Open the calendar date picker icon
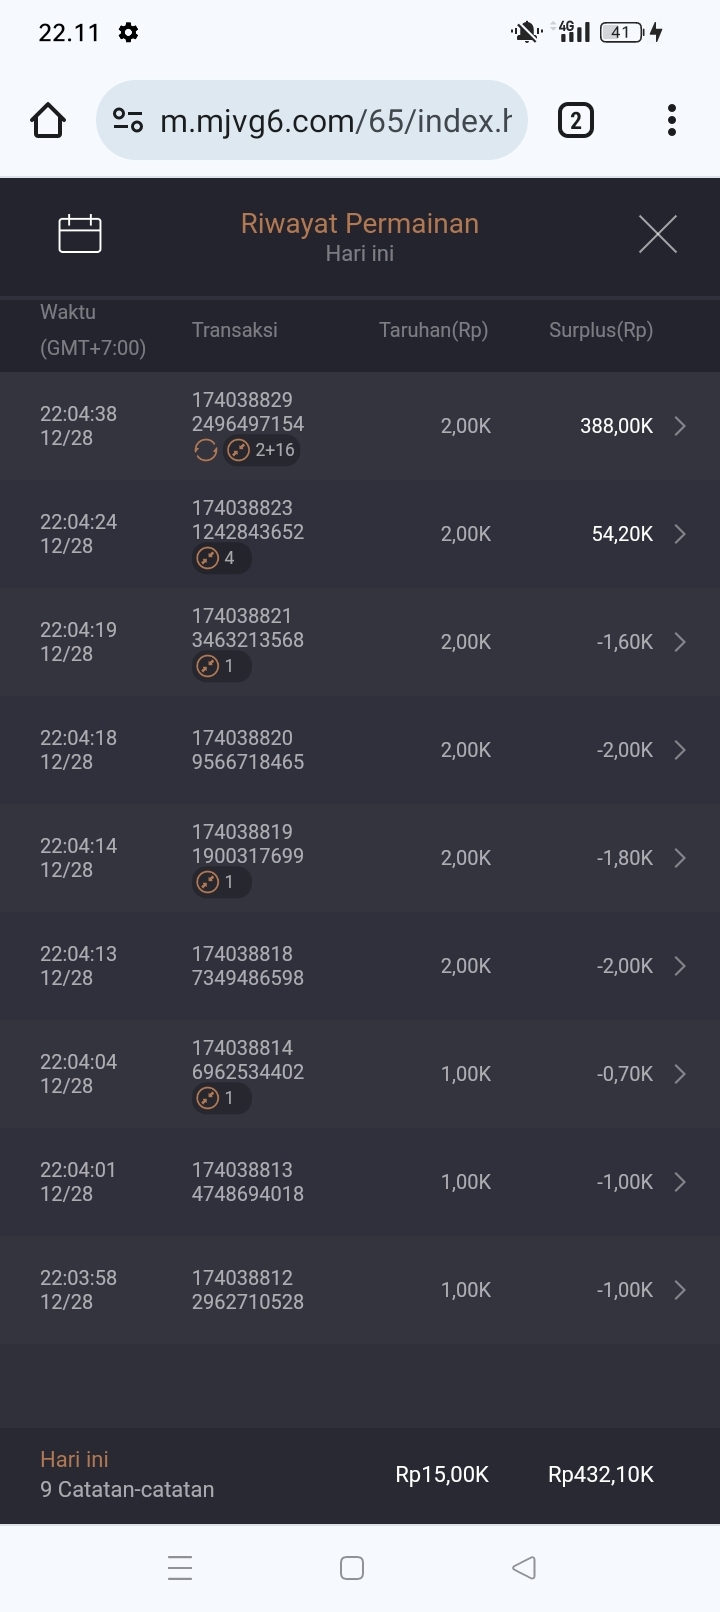Viewport: 720px width, 1612px height. (x=80, y=234)
